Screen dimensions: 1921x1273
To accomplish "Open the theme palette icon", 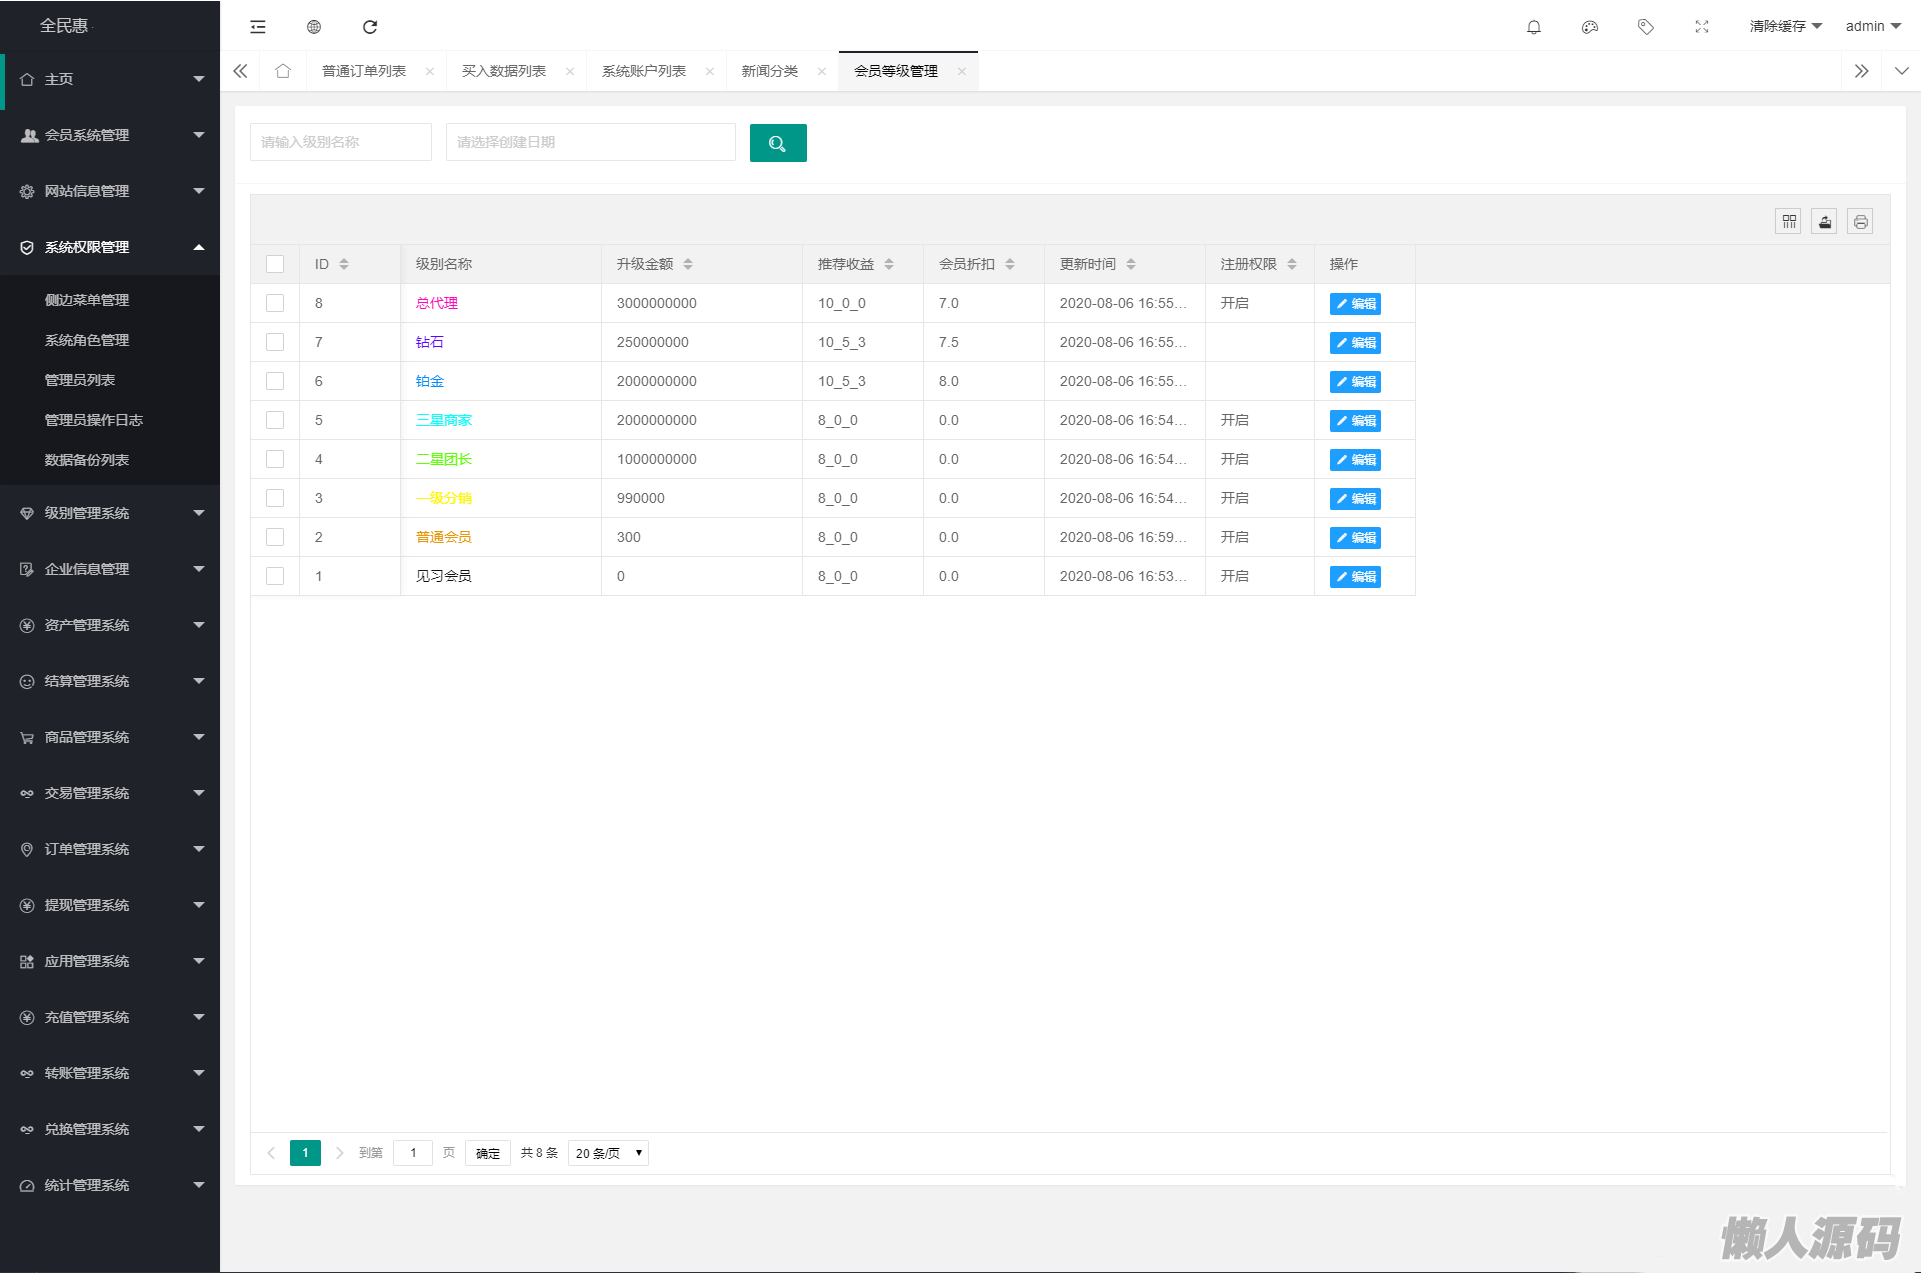I will [x=1589, y=27].
